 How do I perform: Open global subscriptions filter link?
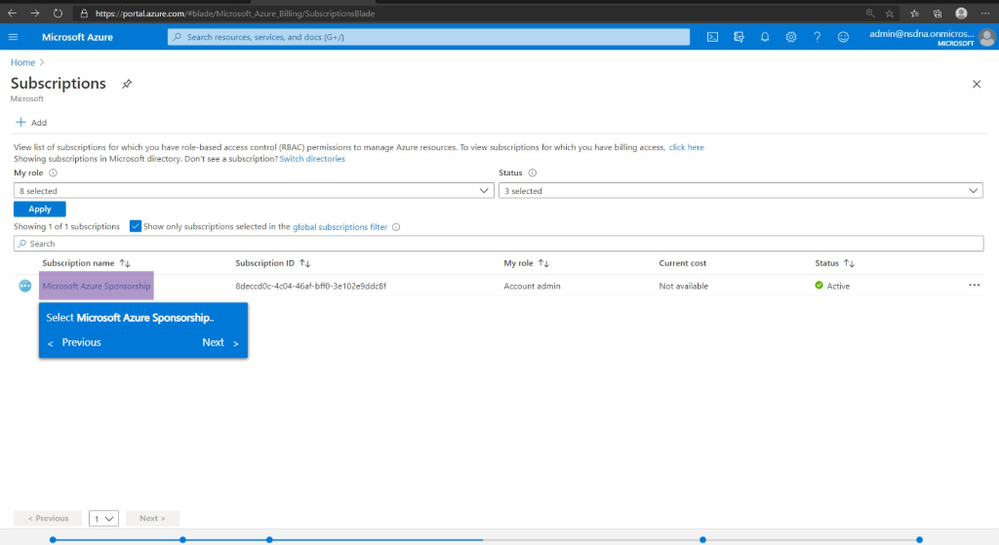tap(340, 227)
